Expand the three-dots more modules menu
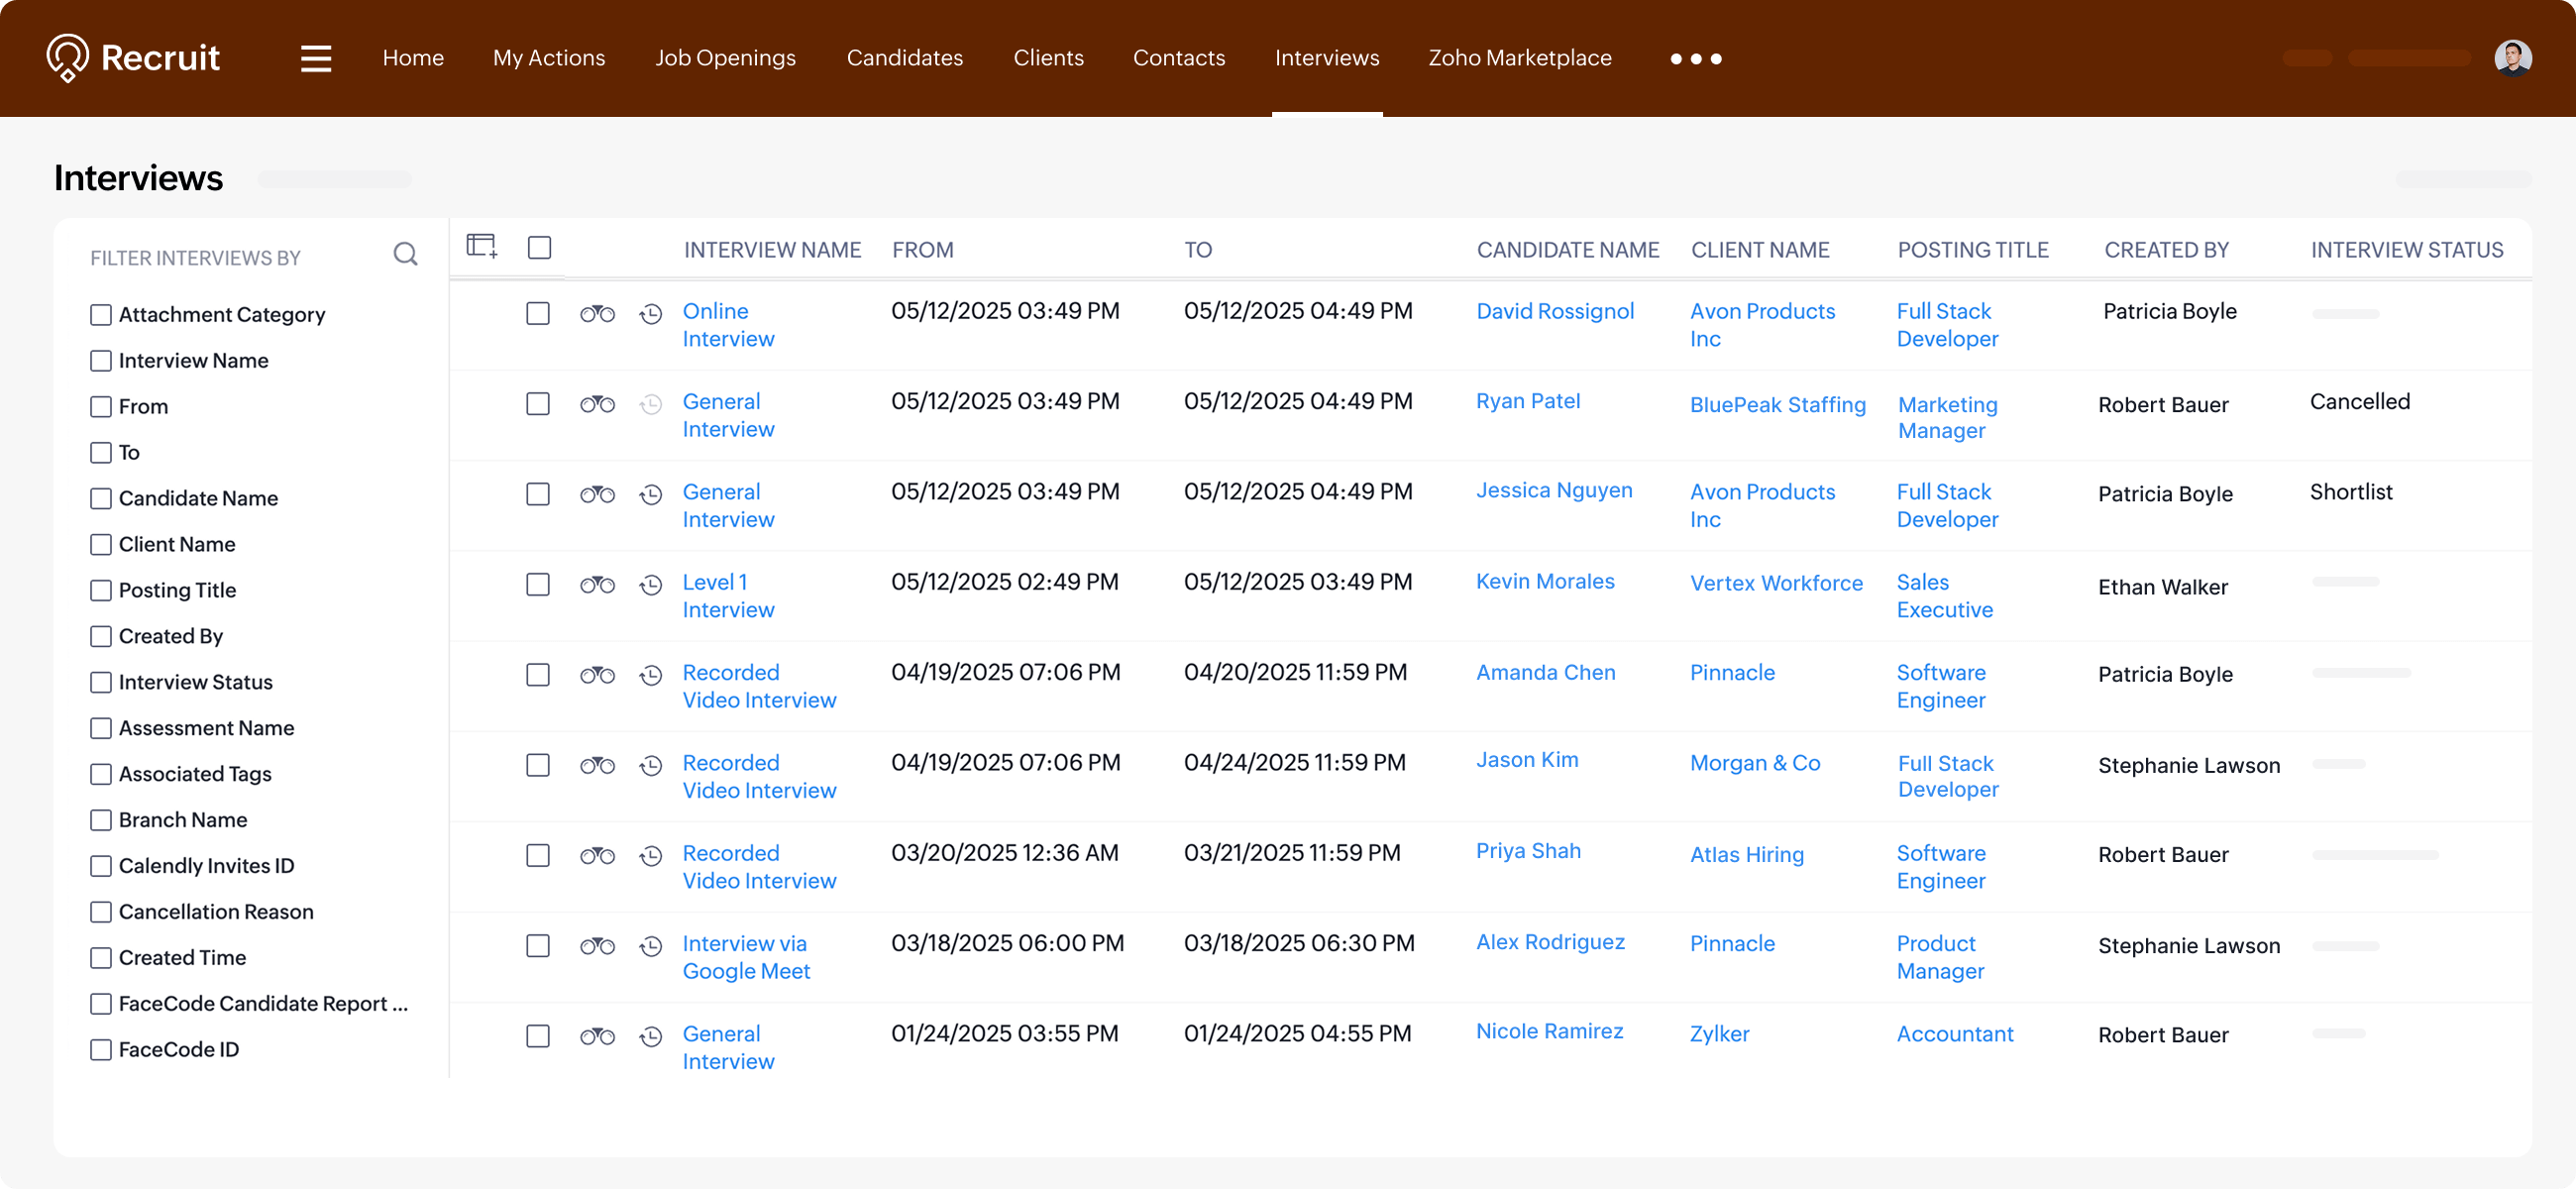Screen dimensions: 2576x1189 [x=1695, y=59]
